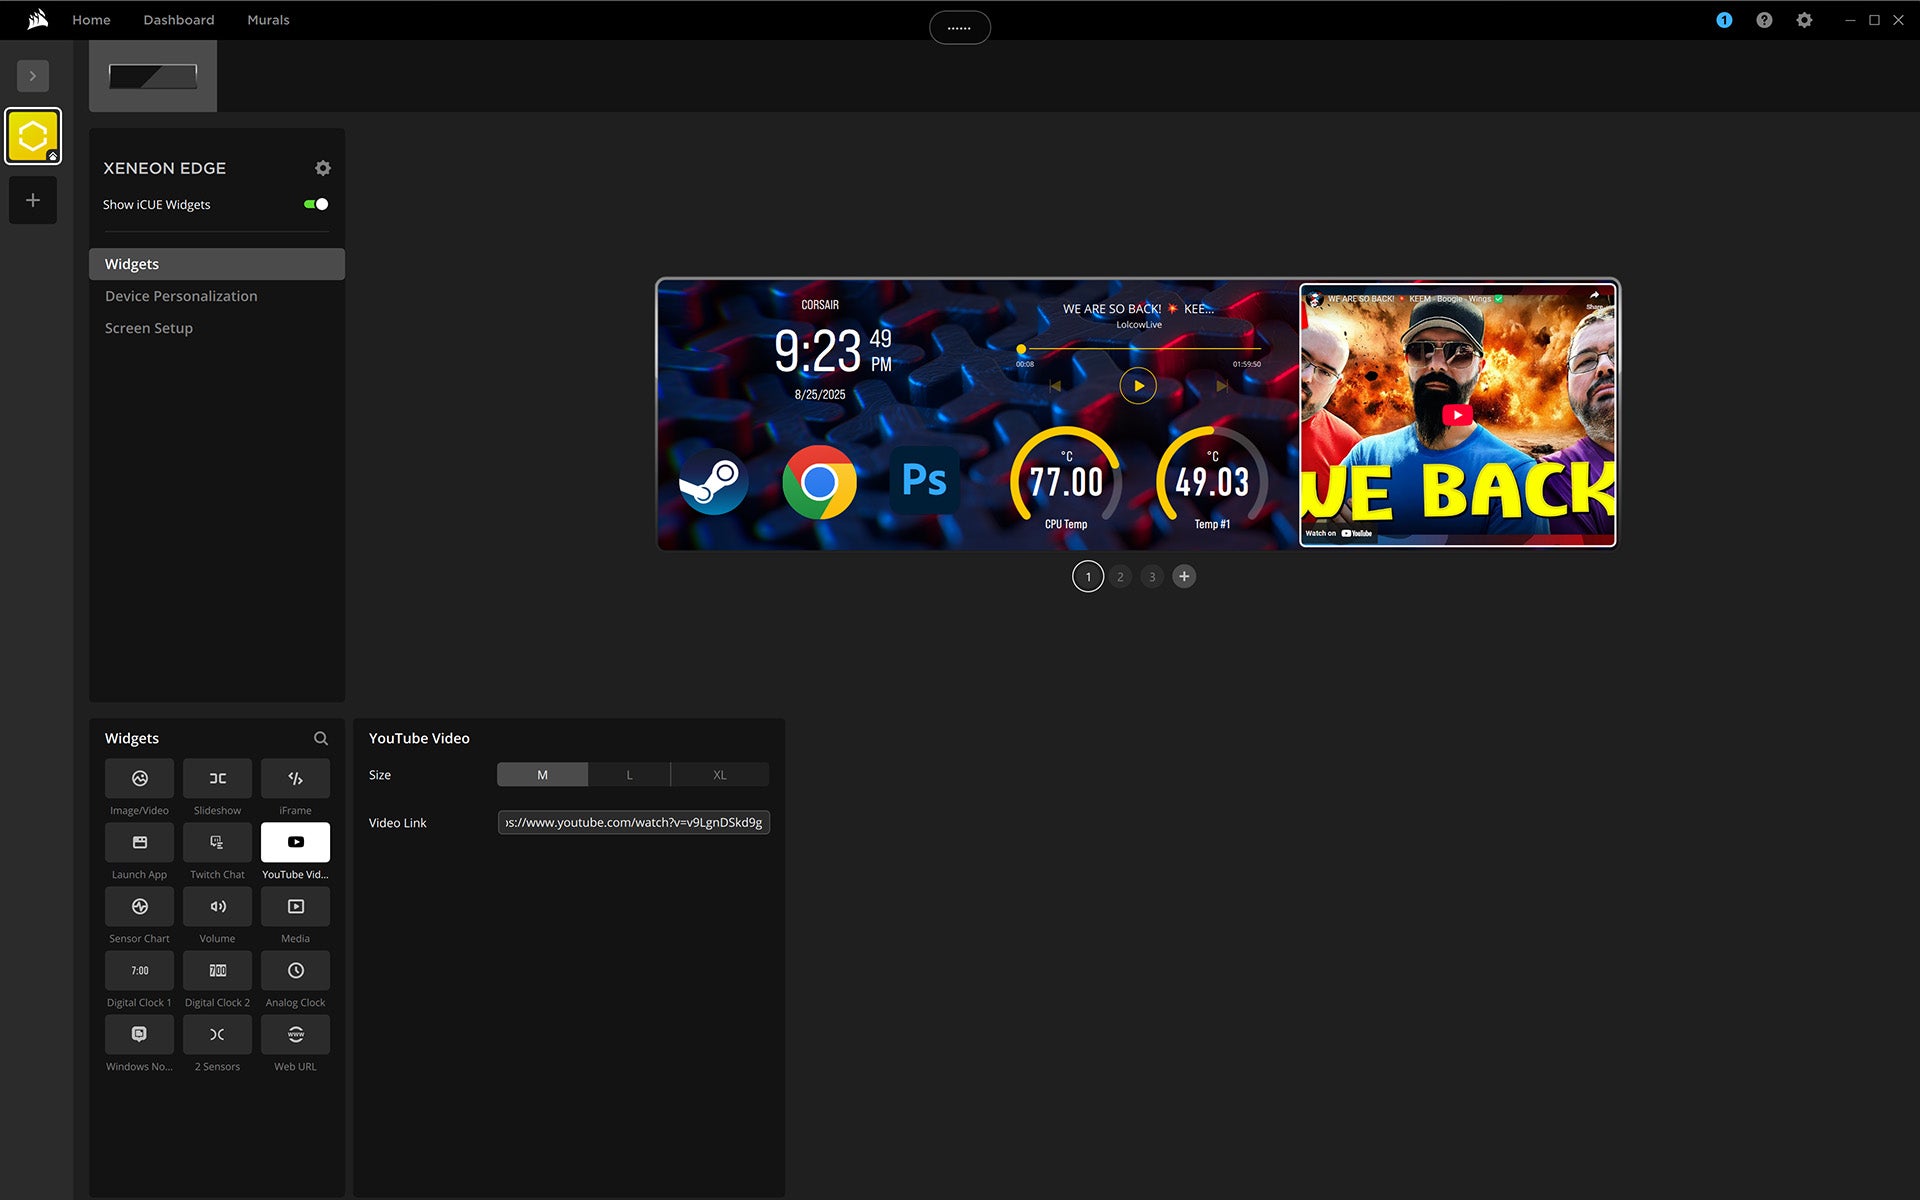Click the media progress slider on preview
Image resolution: width=1920 pixels, height=1200 pixels.
point(1140,349)
